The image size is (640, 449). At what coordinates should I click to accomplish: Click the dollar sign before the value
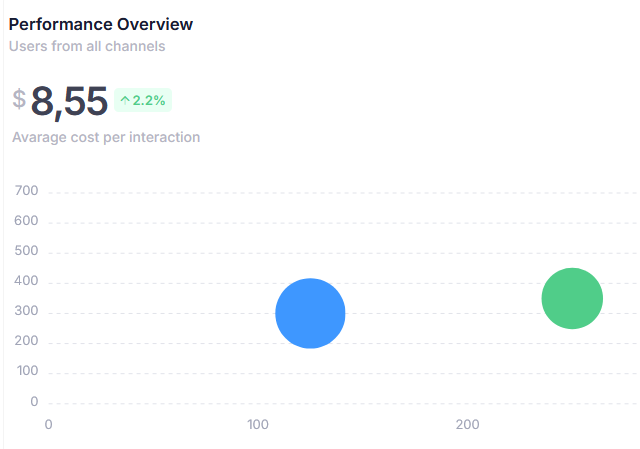pyautogui.click(x=19, y=99)
